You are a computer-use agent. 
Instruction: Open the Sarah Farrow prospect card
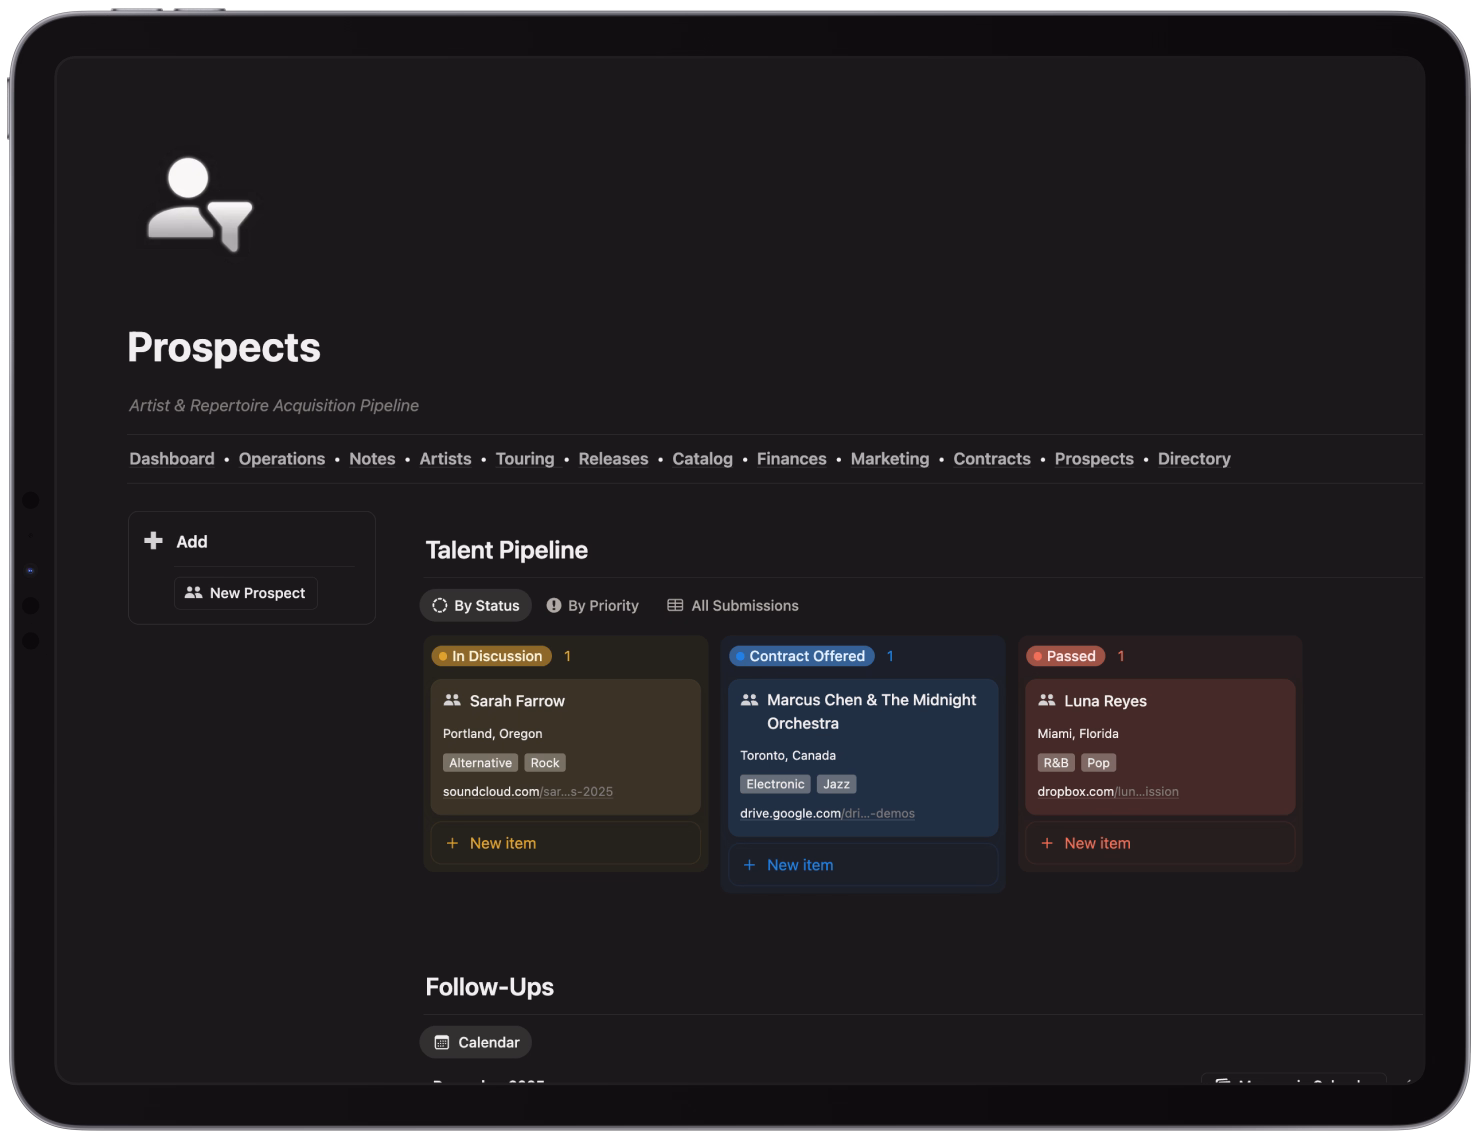566,746
